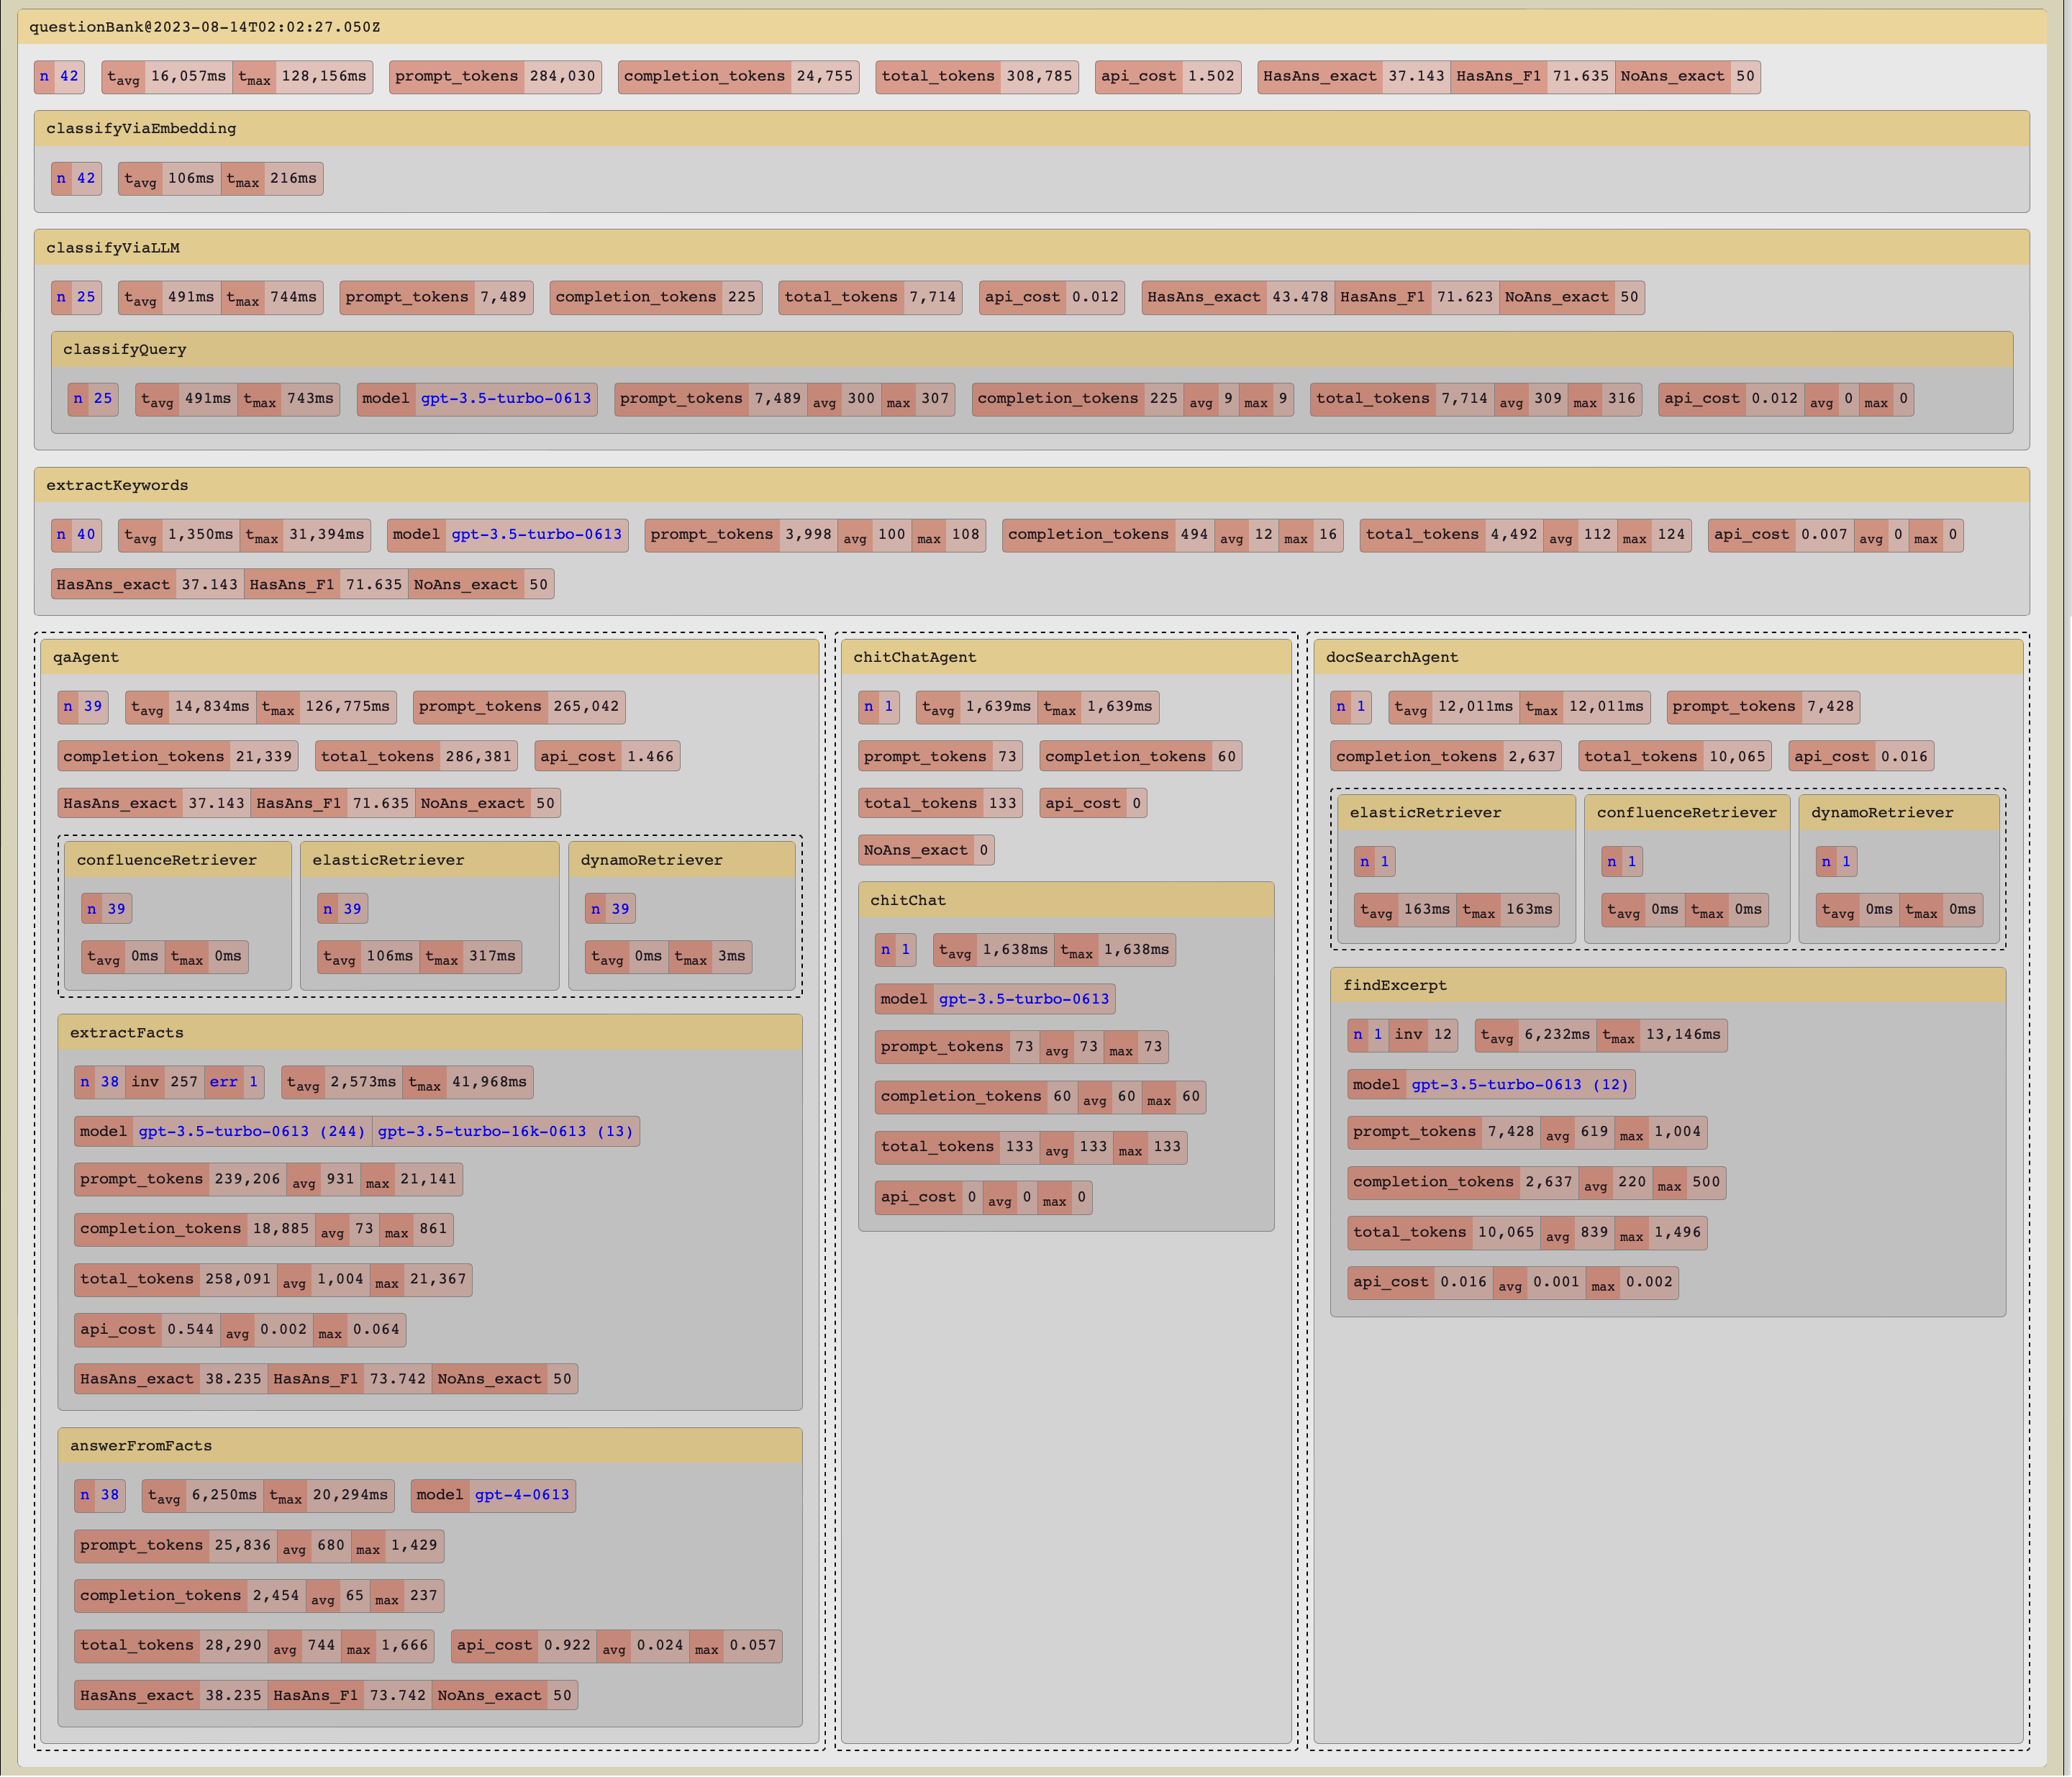
Task: Select the answerFromFacts section header
Action: (140, 1445)
